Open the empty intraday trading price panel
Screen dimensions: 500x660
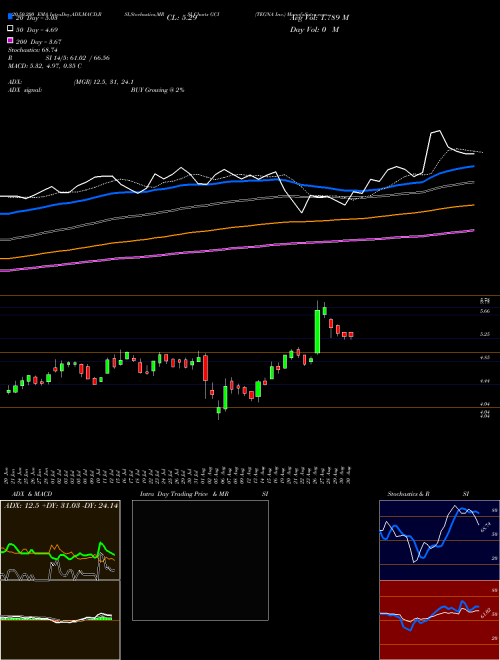coord(200,560)
